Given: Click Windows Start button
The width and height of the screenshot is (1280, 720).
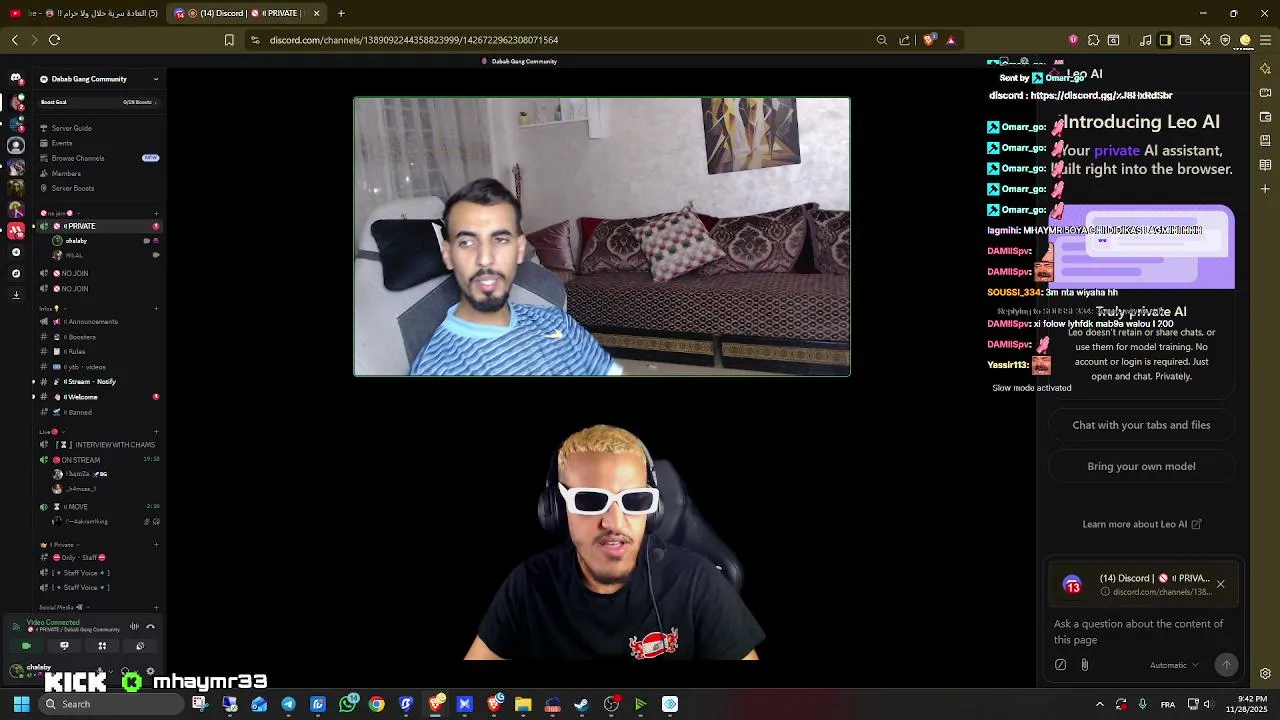Looking at the screenshot, I should point(21,704).
